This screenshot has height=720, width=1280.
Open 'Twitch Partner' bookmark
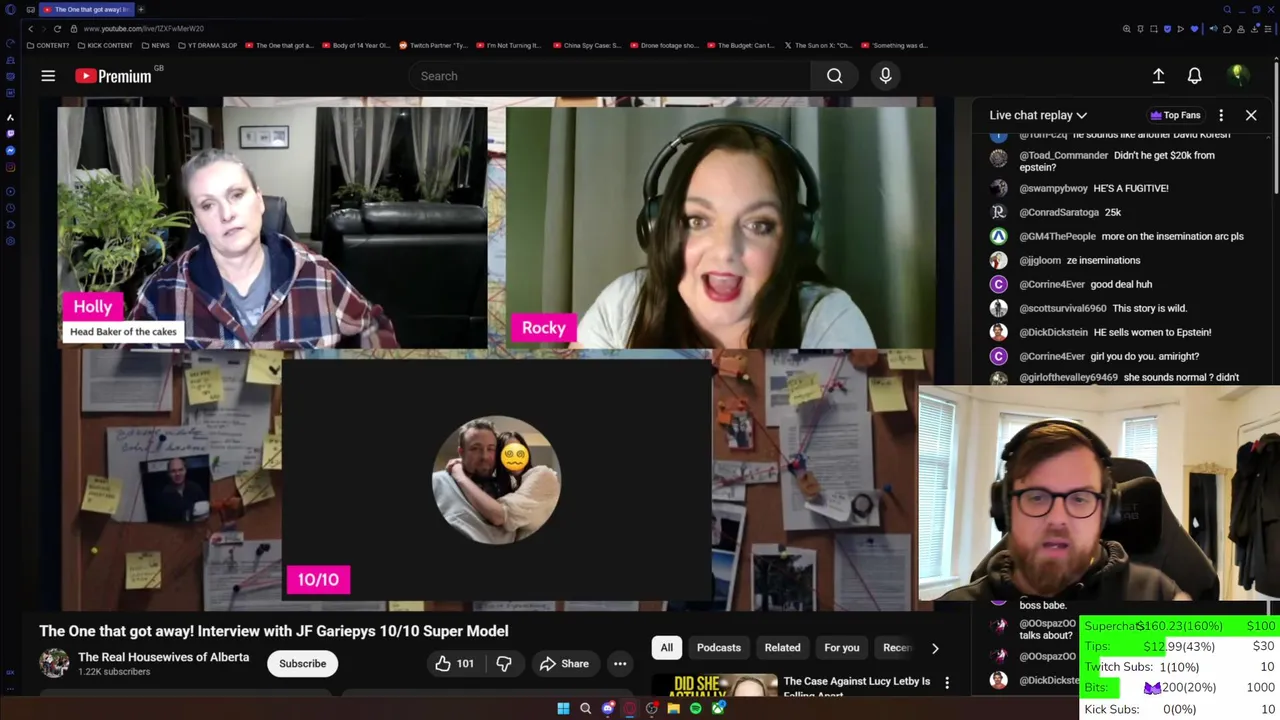click(x=433, y=45)
